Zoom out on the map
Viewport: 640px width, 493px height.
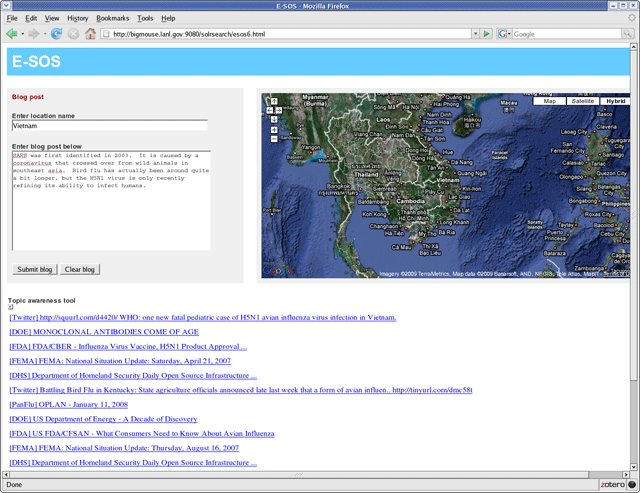coord(274,139)
